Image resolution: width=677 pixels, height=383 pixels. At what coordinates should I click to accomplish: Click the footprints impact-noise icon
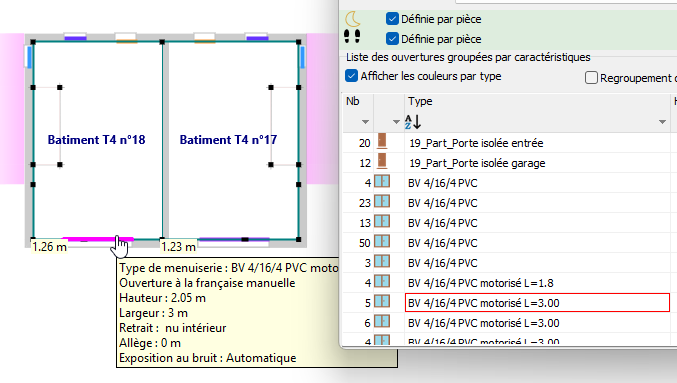(x=352, y=36)
